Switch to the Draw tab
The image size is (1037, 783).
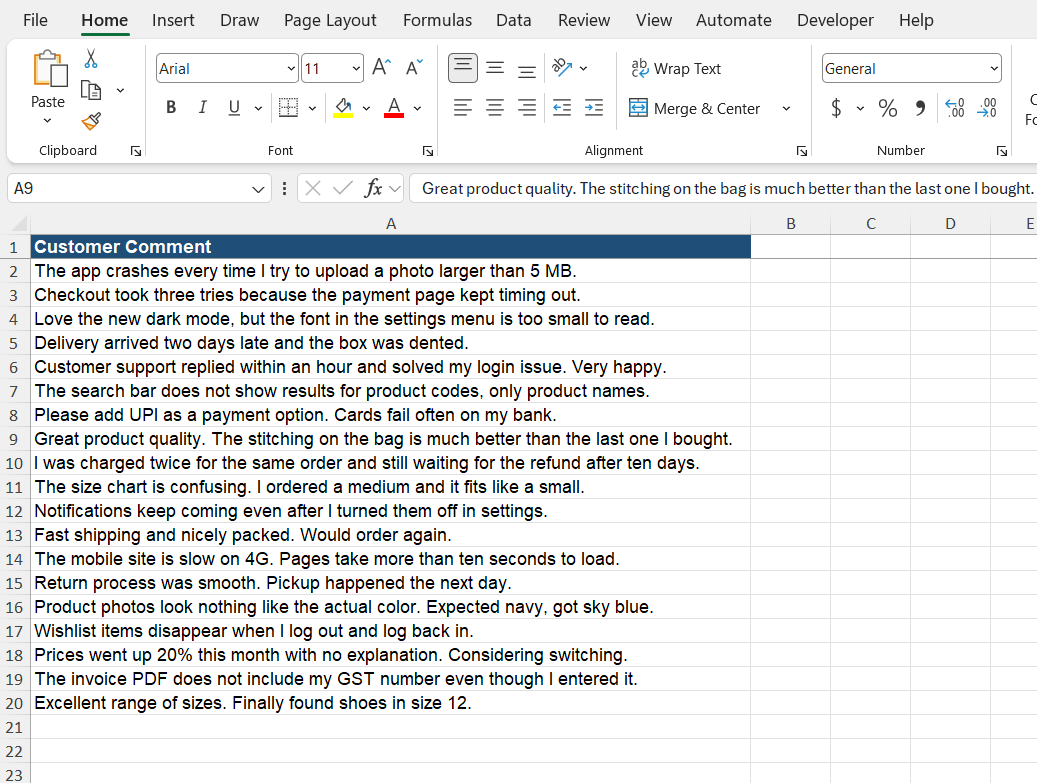[x=239, y=21]
